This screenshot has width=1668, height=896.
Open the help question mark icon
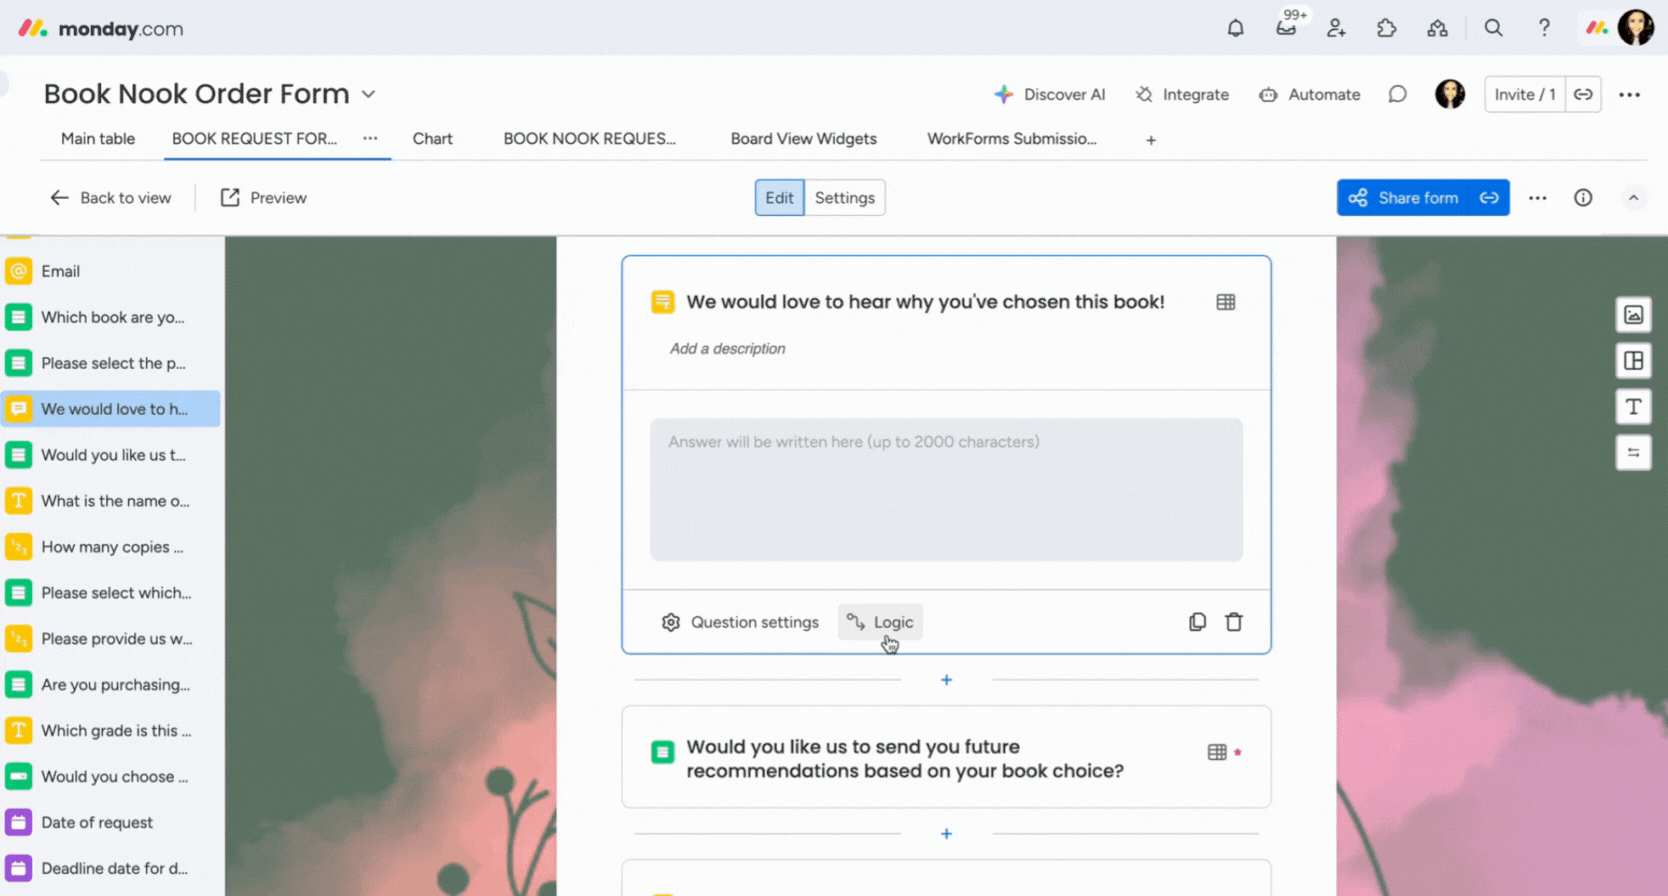point(1544,28)
